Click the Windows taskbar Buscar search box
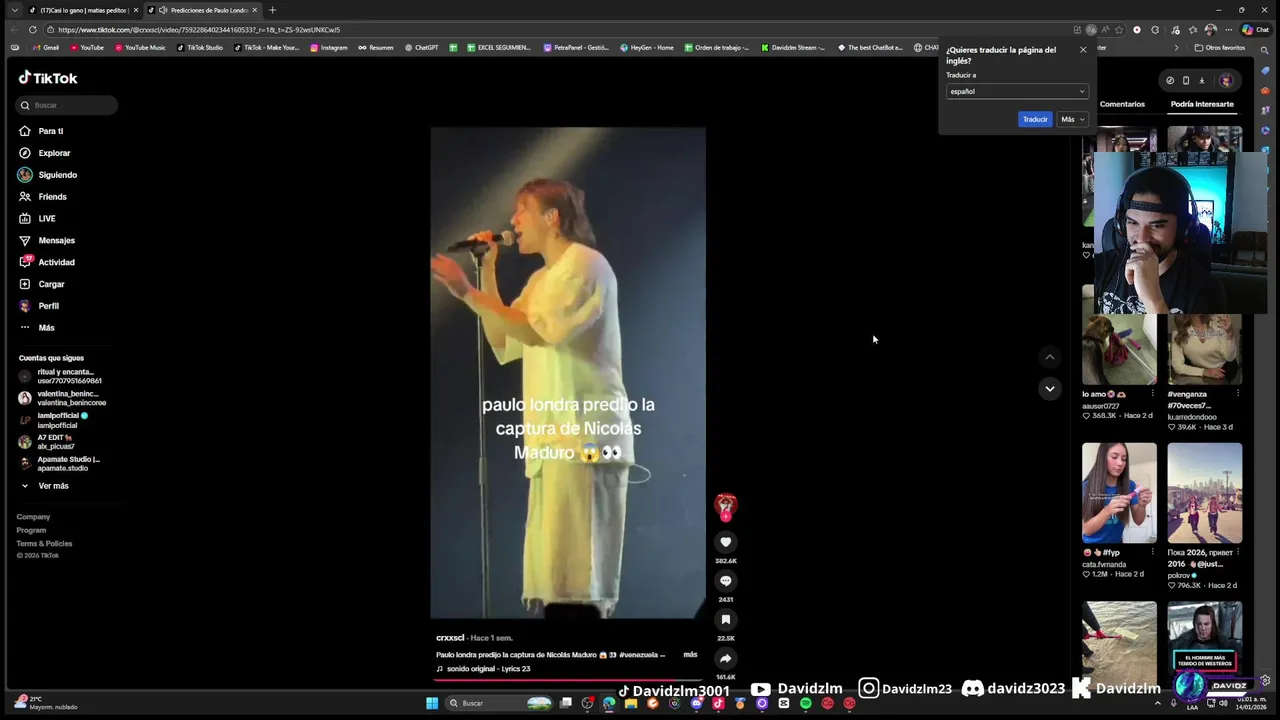 coord(498,703)
